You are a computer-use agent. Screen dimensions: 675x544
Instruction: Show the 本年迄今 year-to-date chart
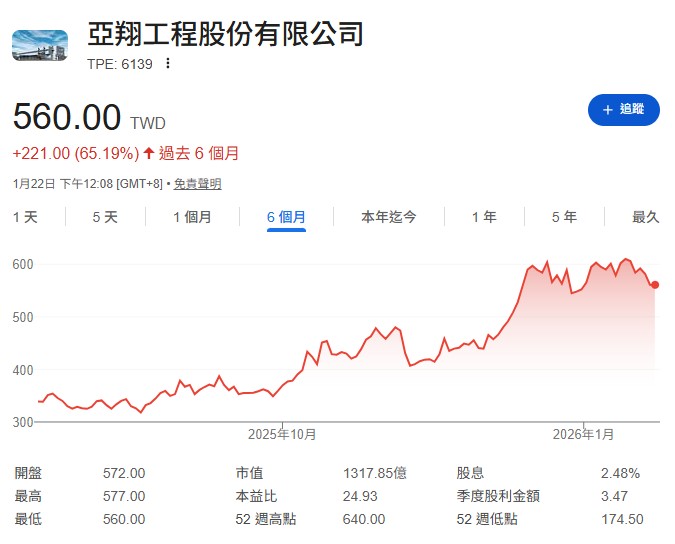click(389, 217)
